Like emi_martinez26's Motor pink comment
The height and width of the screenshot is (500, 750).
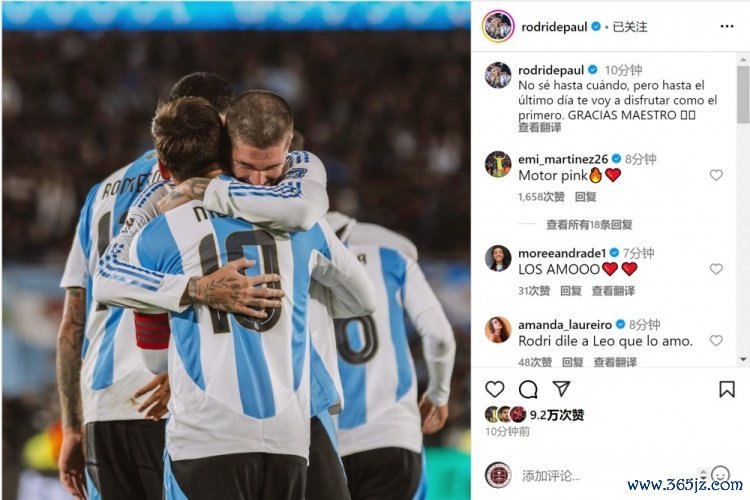point(716,175)
